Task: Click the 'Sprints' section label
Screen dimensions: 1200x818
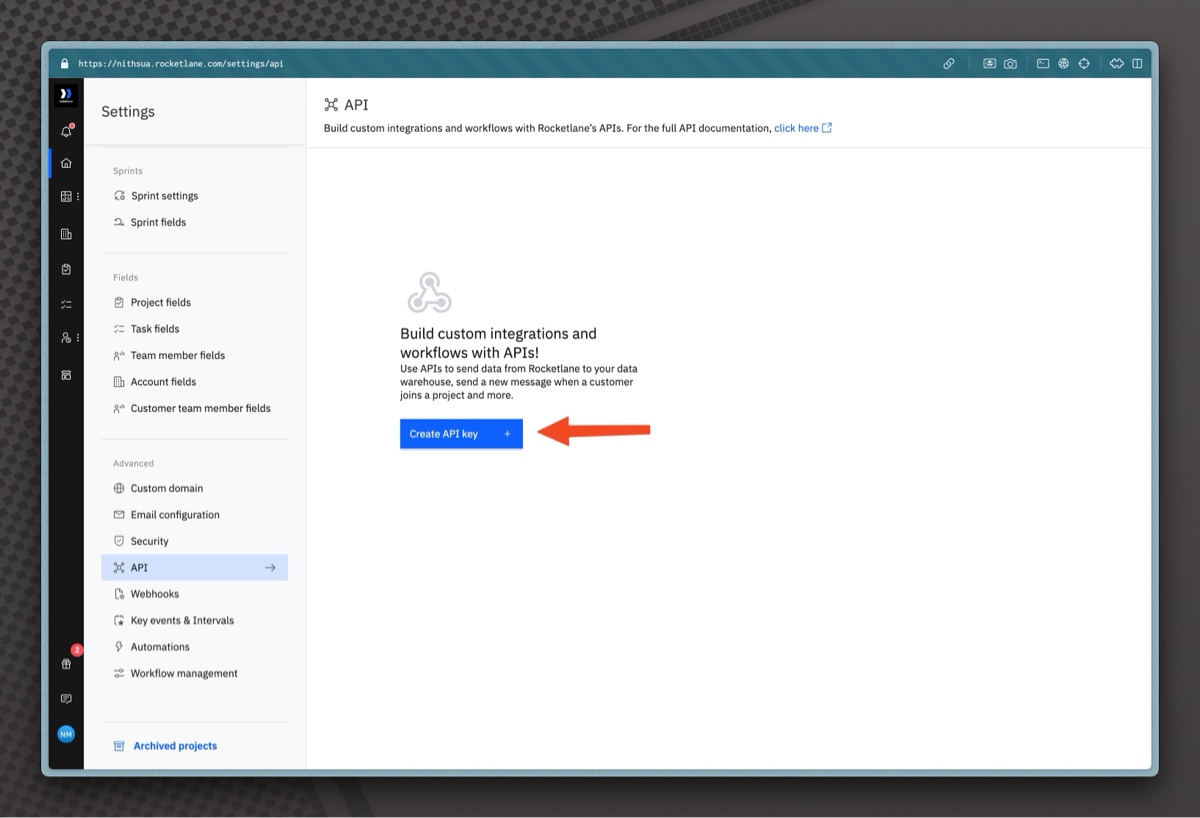Action: tap(128, 171)
